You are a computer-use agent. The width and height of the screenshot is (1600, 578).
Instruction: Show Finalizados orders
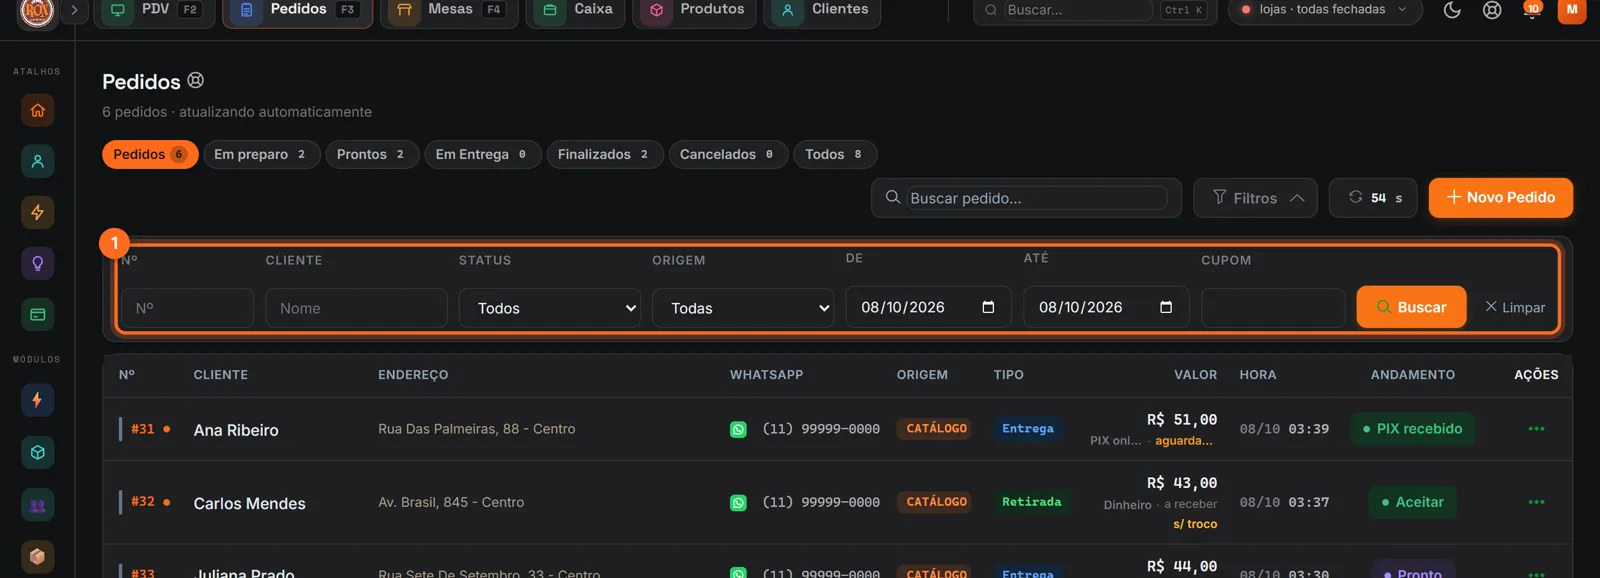tap(605, 154)
